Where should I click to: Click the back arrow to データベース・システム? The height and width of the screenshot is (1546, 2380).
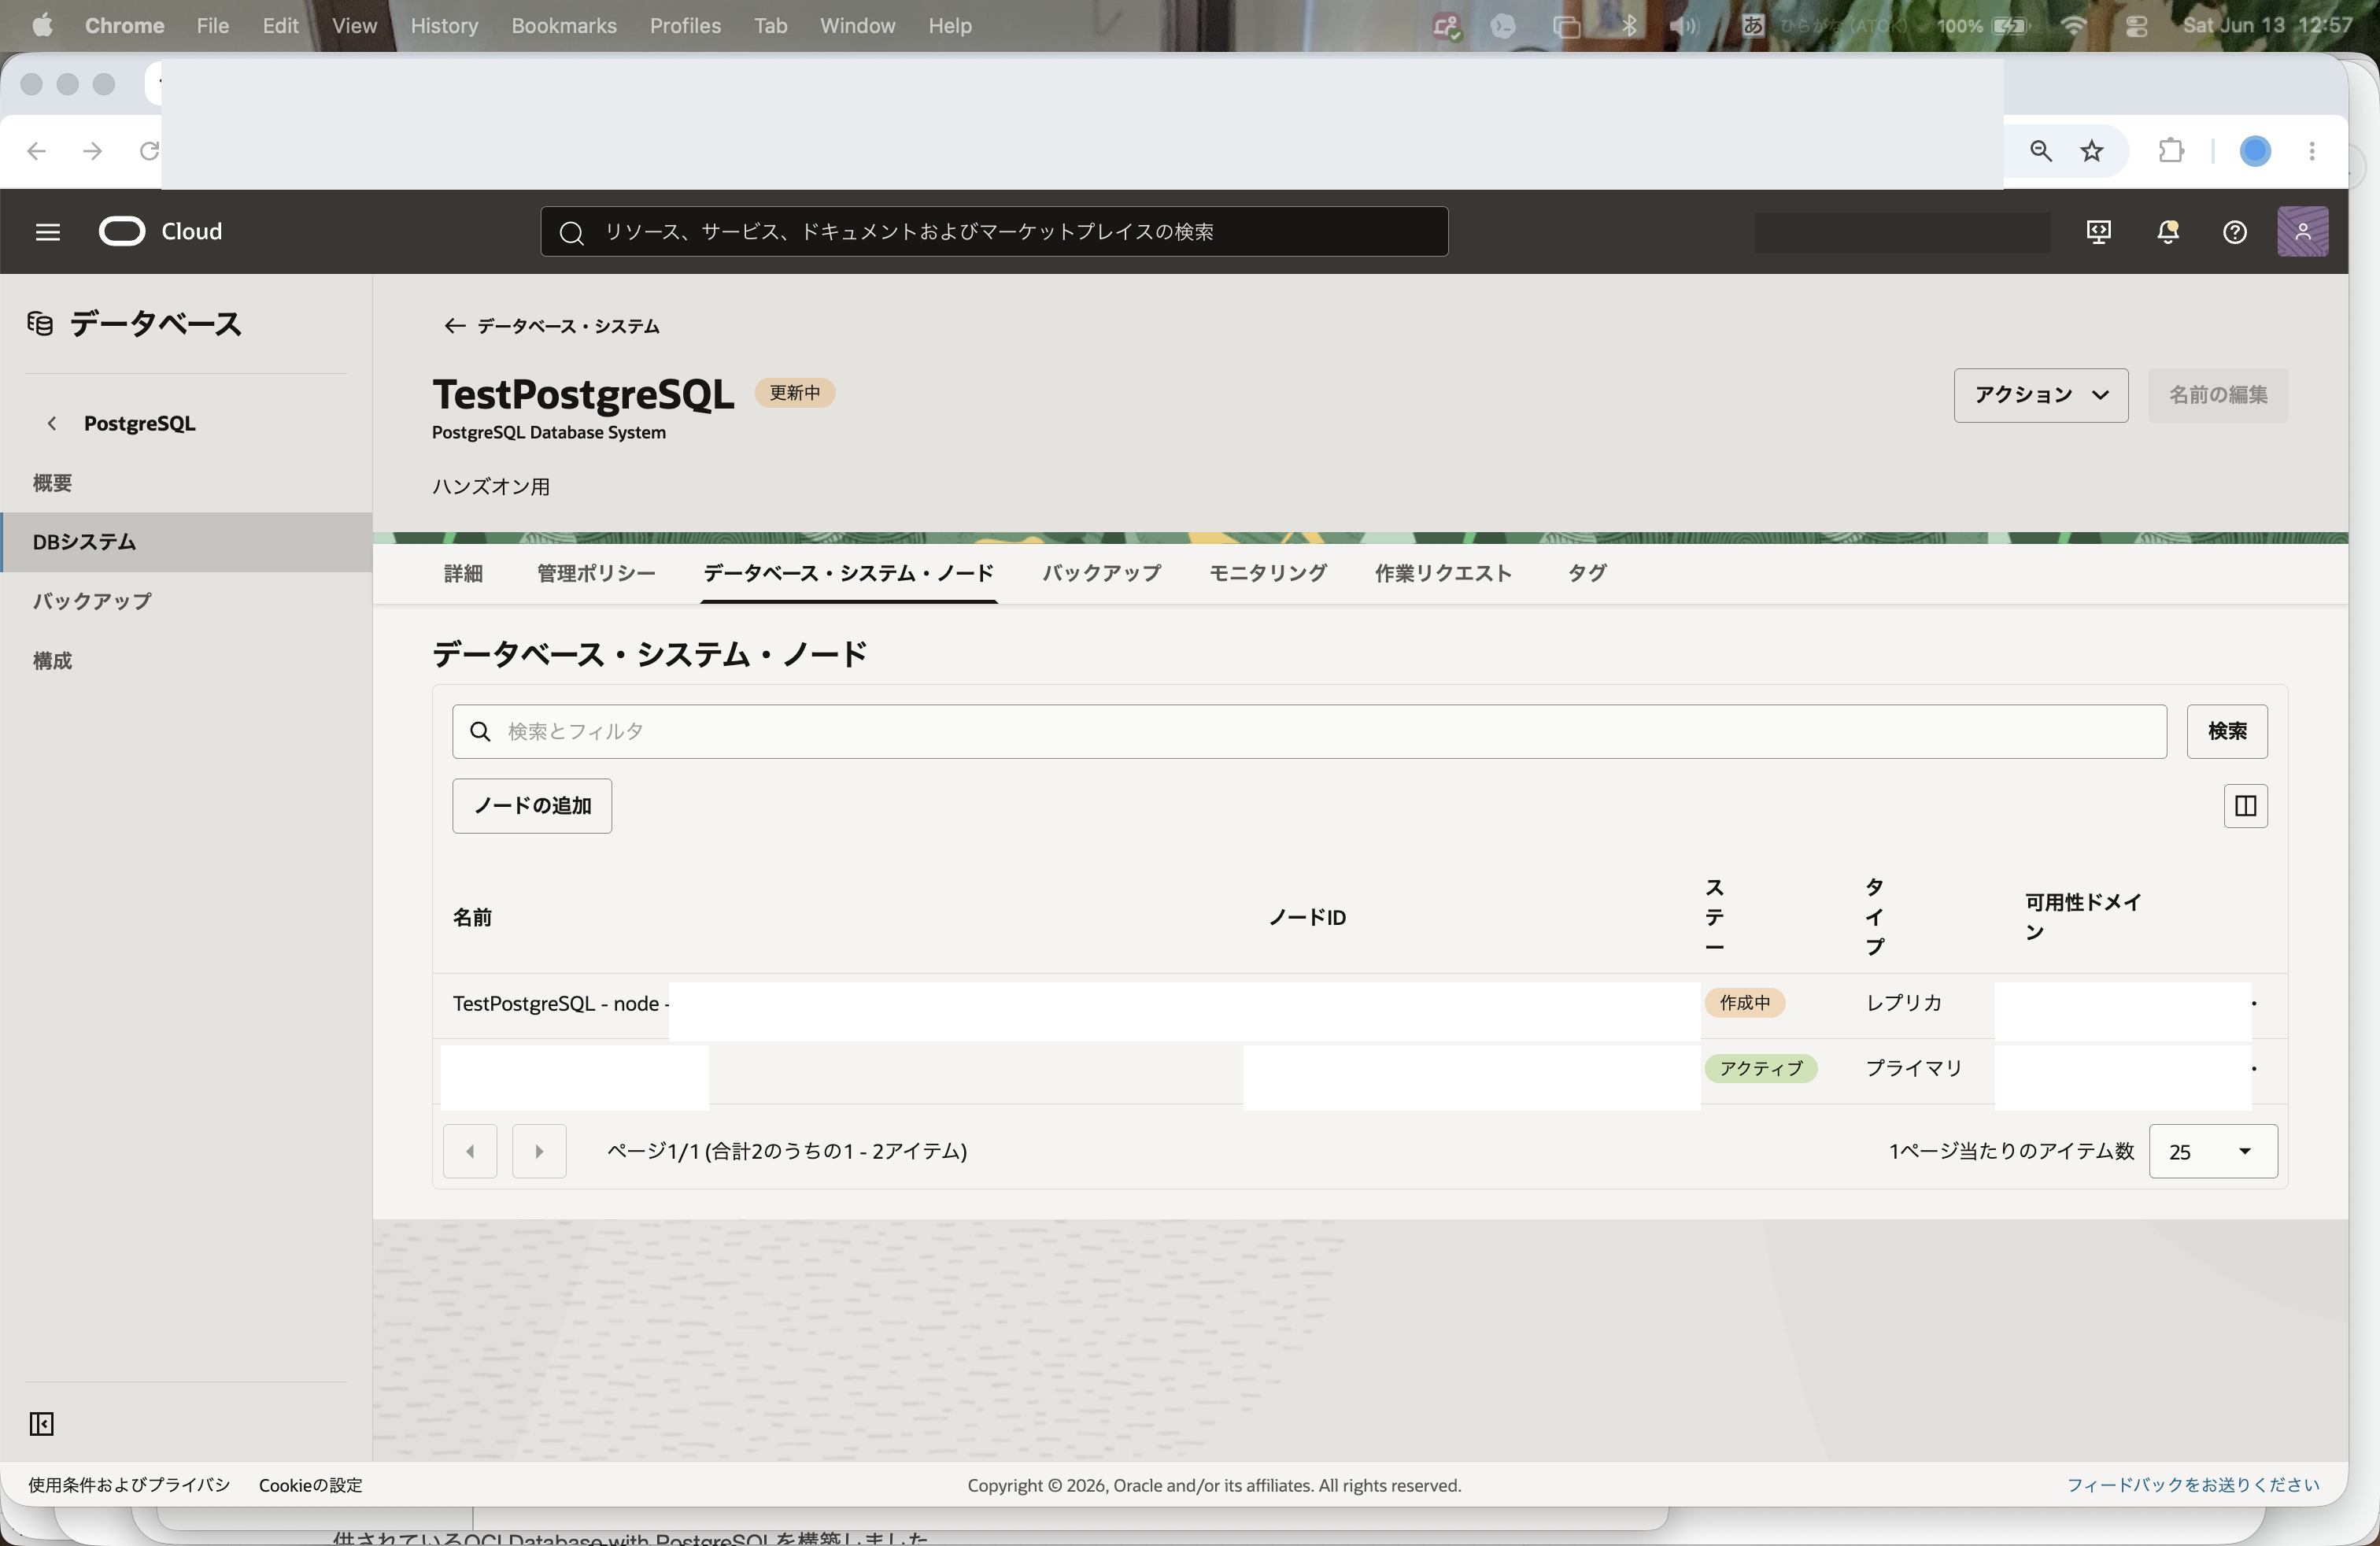(x=454, y=326)
